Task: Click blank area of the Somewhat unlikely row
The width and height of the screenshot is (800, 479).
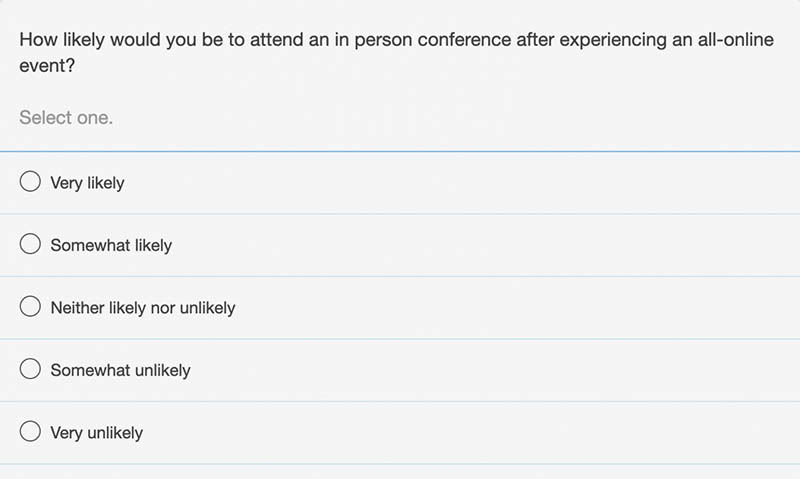Action: pyautogui.click(x=495, y=370)
